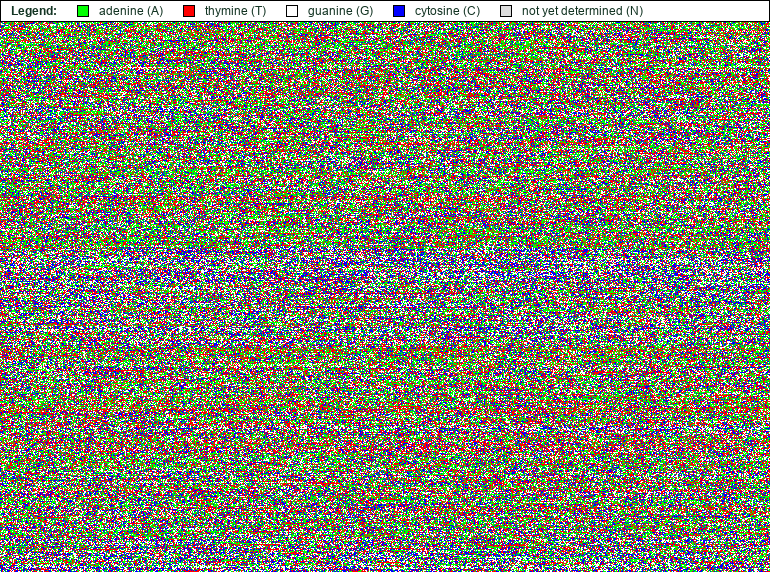
Task: Click the 'guanine (G)' label
Action: coord(340,11)
